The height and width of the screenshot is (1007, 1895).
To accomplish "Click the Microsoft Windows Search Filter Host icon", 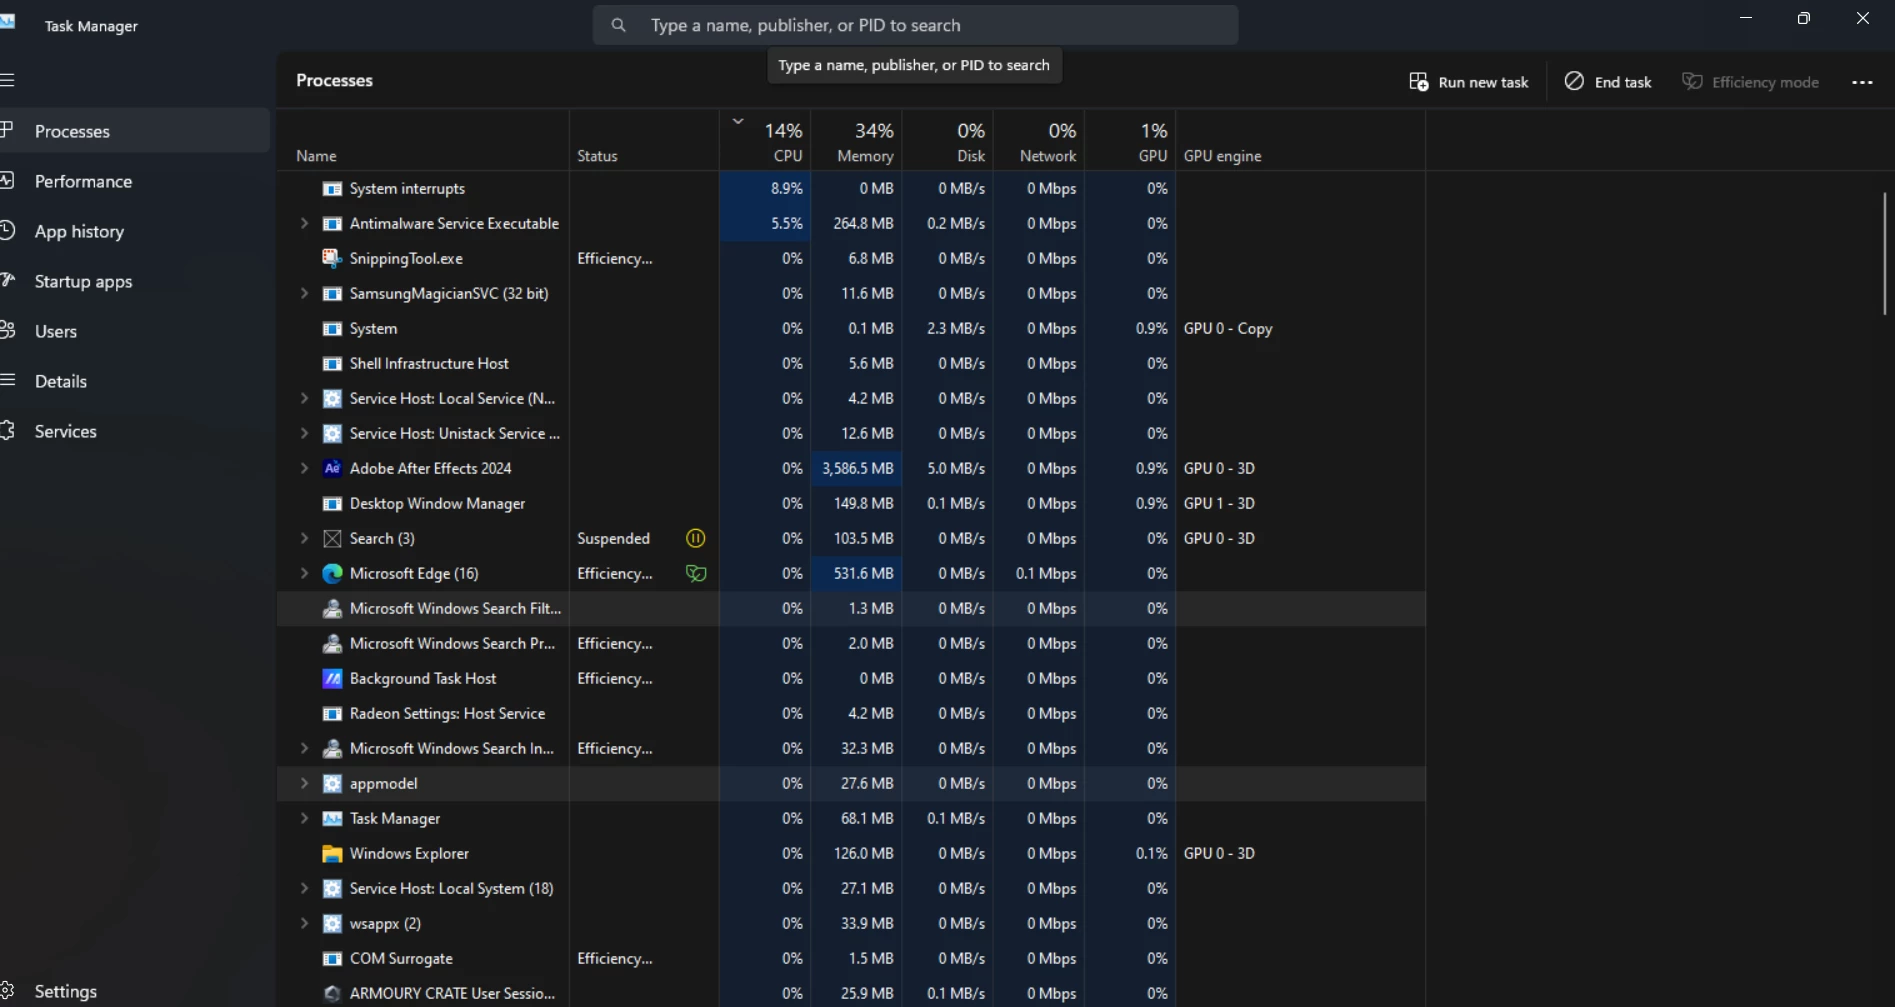I will [x=333, y=608].
